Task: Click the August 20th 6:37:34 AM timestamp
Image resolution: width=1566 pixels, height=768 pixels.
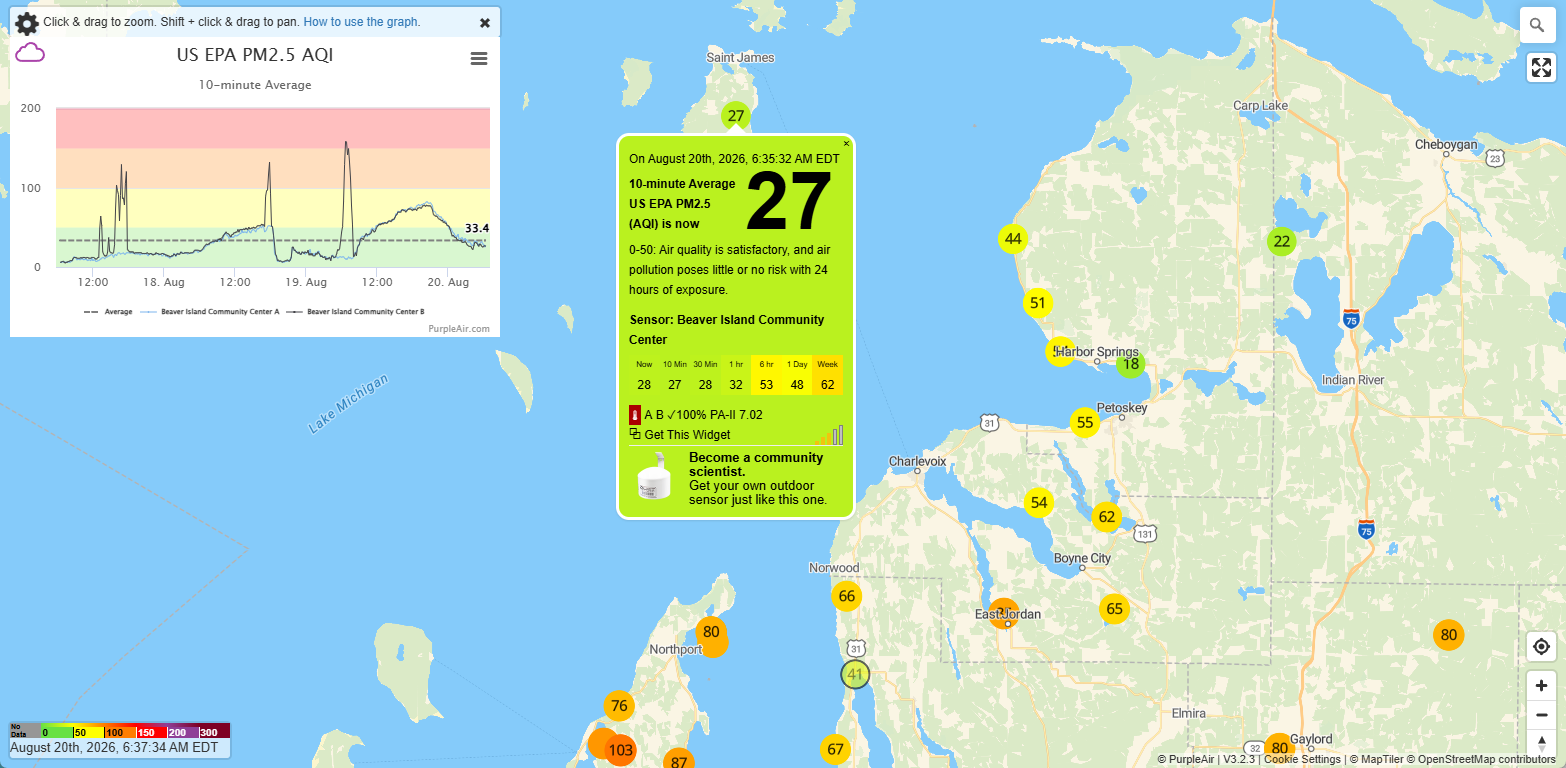Action: pyautogui.click(x=114, y=747)
